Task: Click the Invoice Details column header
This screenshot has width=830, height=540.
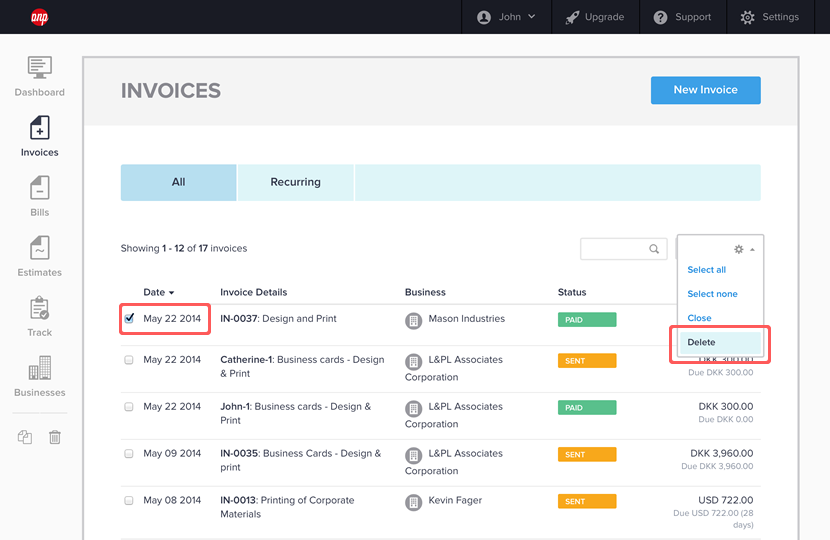Action: coord(254,292)
